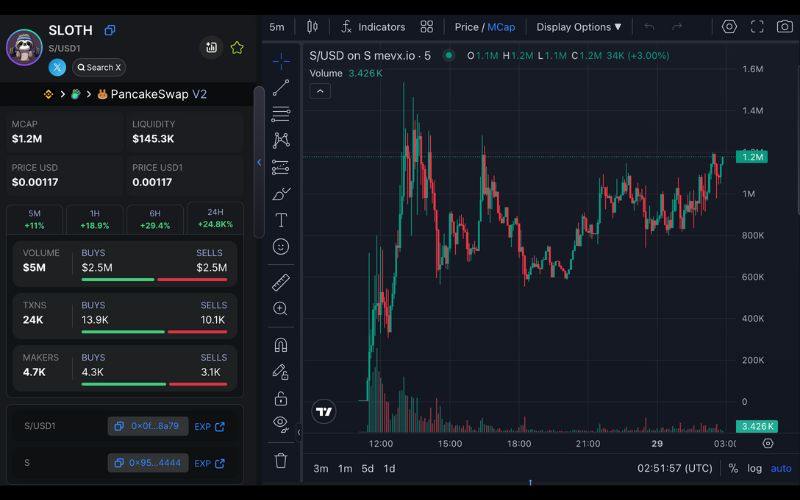Click the 3.426K volume axis label
This screenshot has height=500, width=800.
tap(757, 426)
